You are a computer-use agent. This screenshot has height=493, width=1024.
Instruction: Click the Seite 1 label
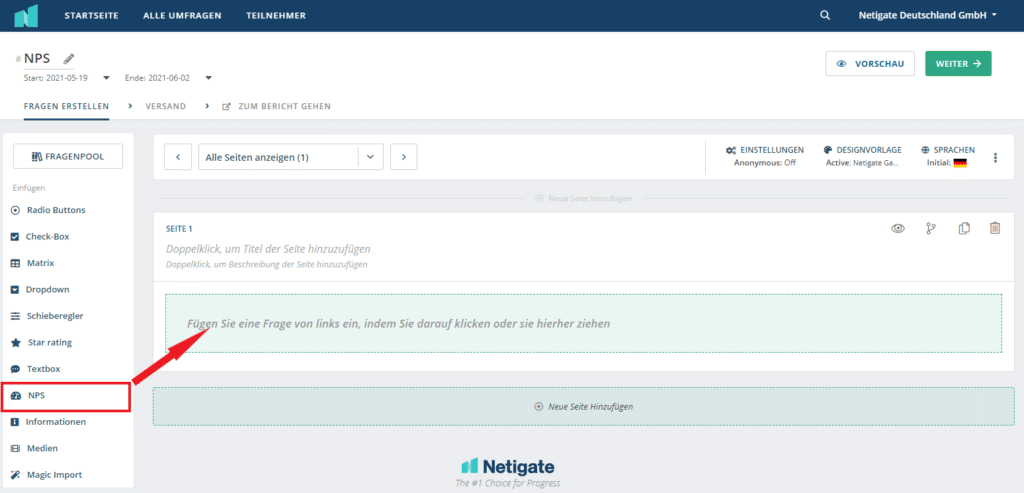coord(180,229)
